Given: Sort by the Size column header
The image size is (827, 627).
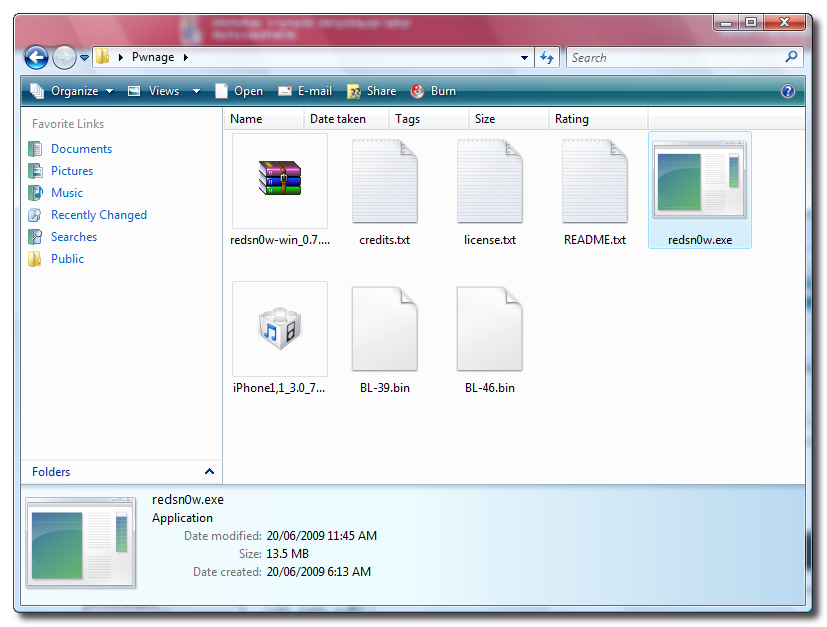Looking at the screenshot, I should coord(509,119).
